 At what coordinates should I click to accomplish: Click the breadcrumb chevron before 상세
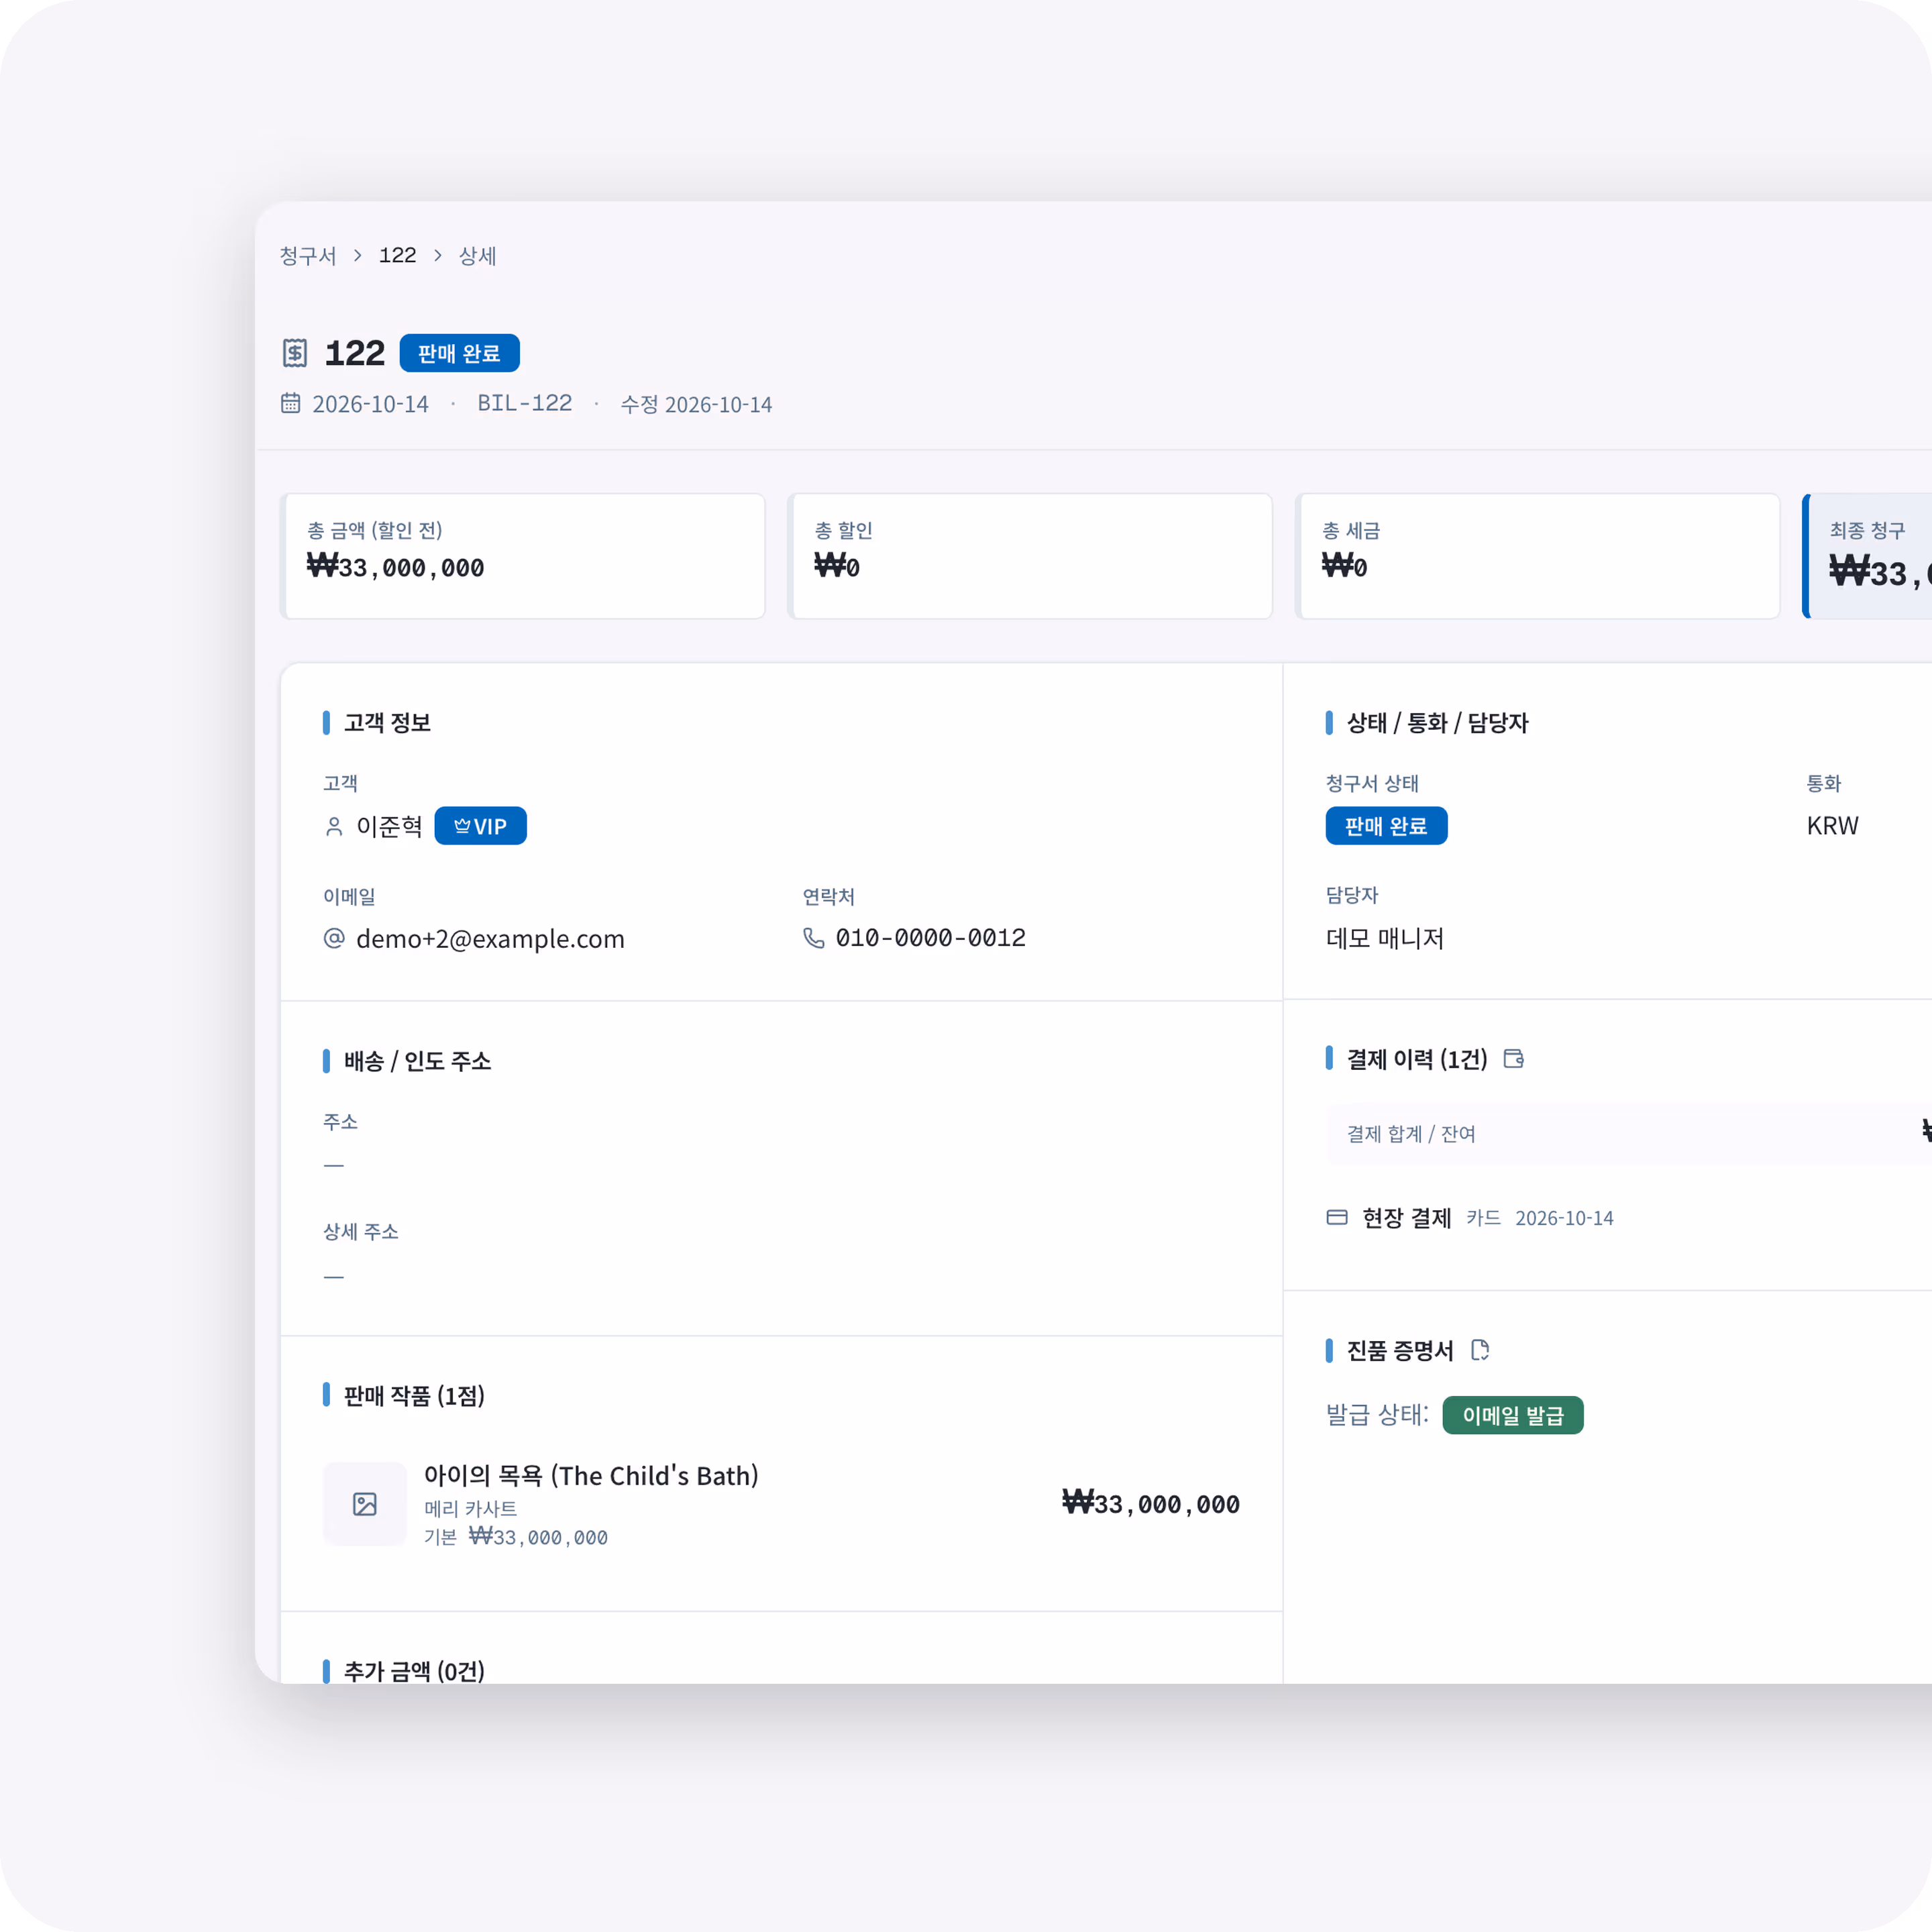[437, 256]
